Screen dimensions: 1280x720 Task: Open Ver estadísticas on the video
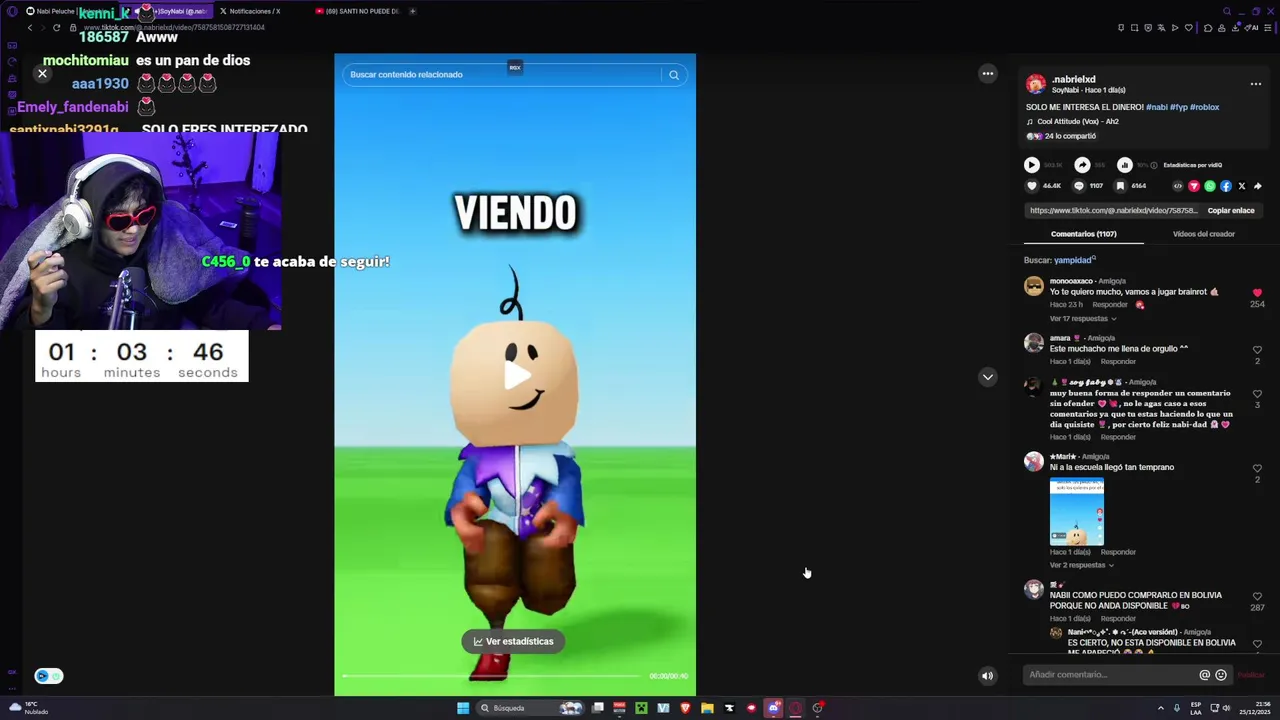click(x=513, y=642)
